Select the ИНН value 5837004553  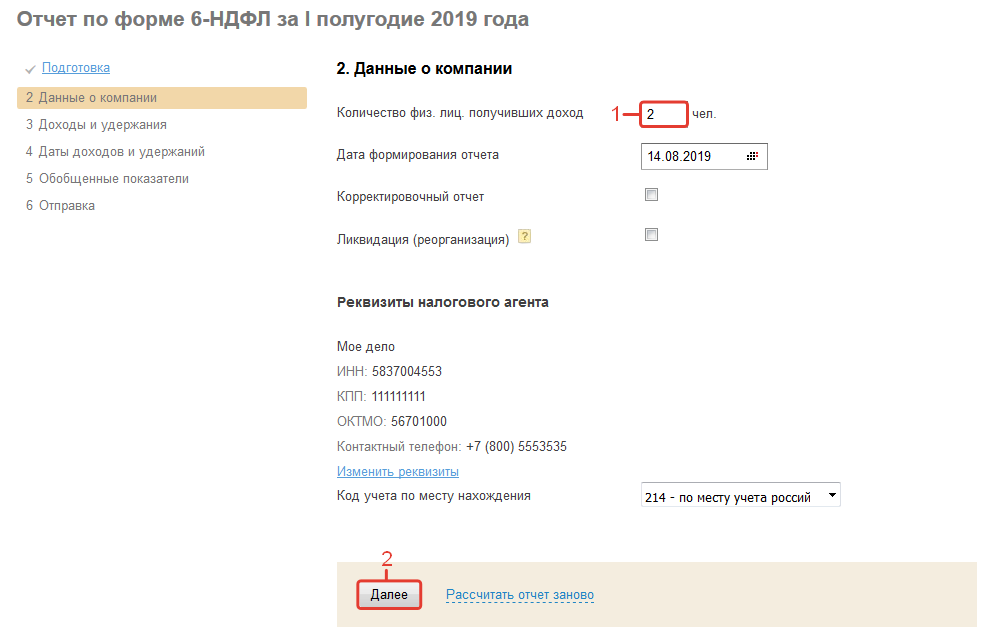[406, 371]
